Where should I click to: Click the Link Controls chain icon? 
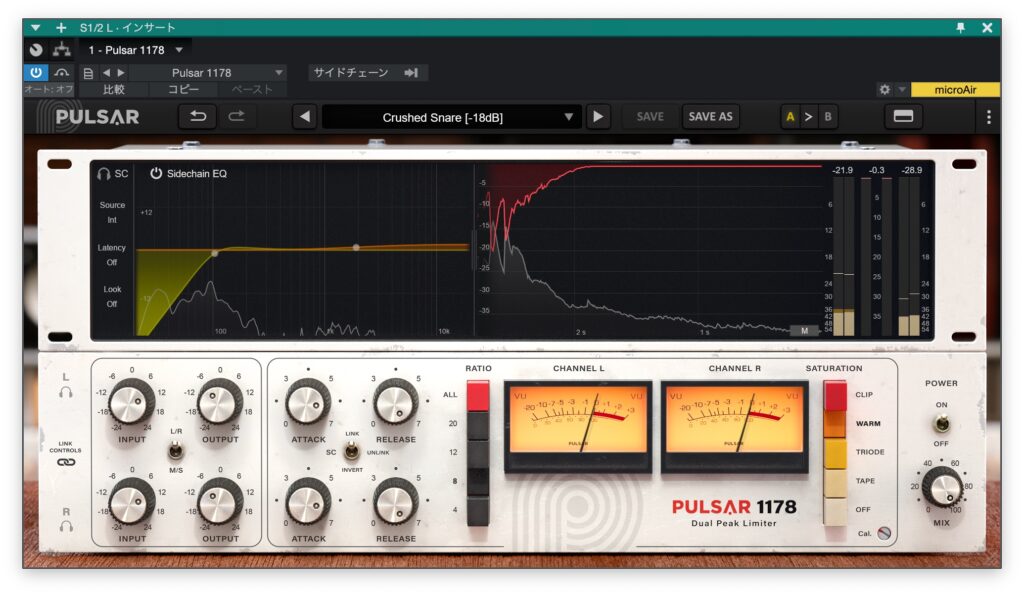66,462
